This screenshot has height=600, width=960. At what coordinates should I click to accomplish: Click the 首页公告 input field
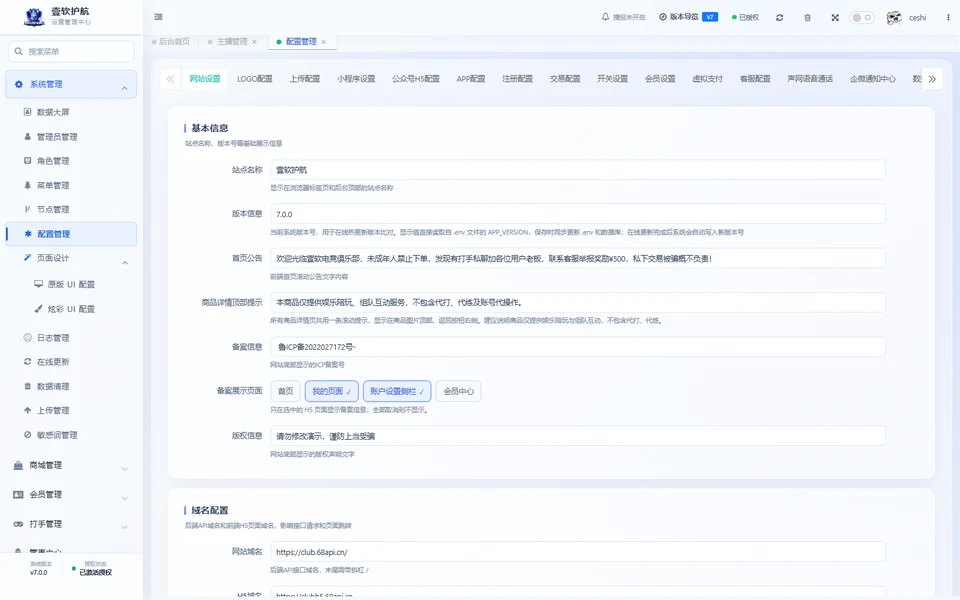coord(578,258)
